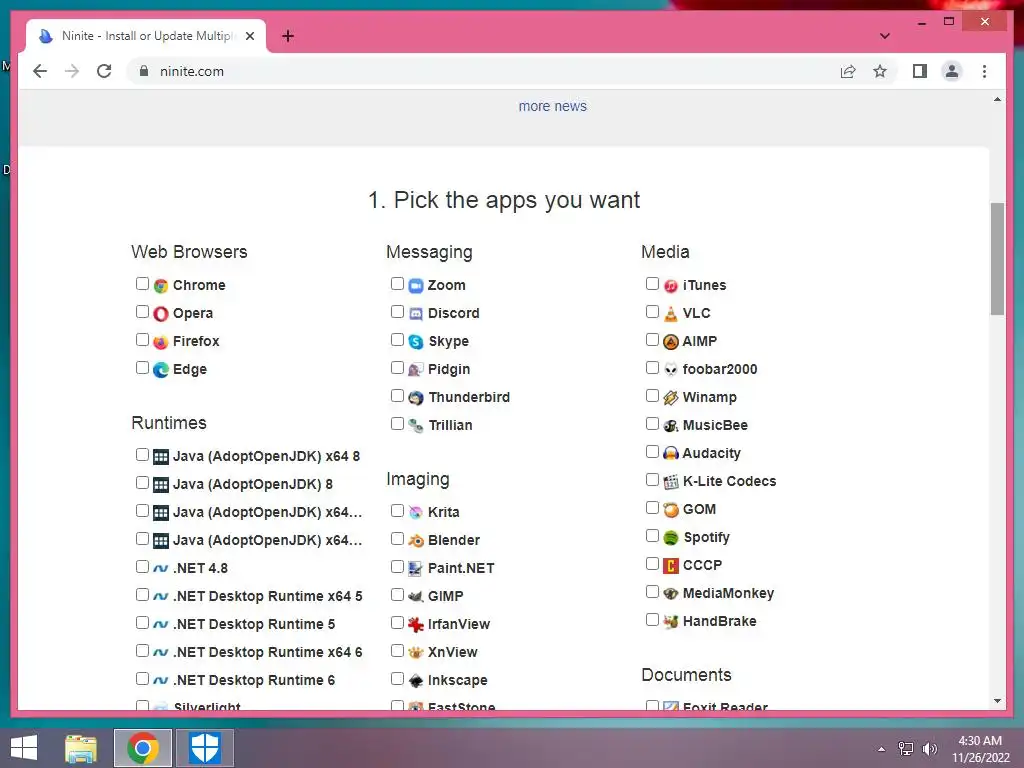
Task: Check the Chrome checkbox
Action: coord(142,283)
